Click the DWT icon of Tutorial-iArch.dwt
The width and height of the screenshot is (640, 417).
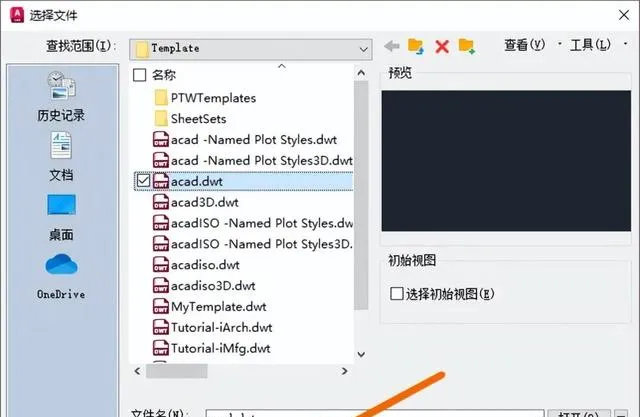161,327
